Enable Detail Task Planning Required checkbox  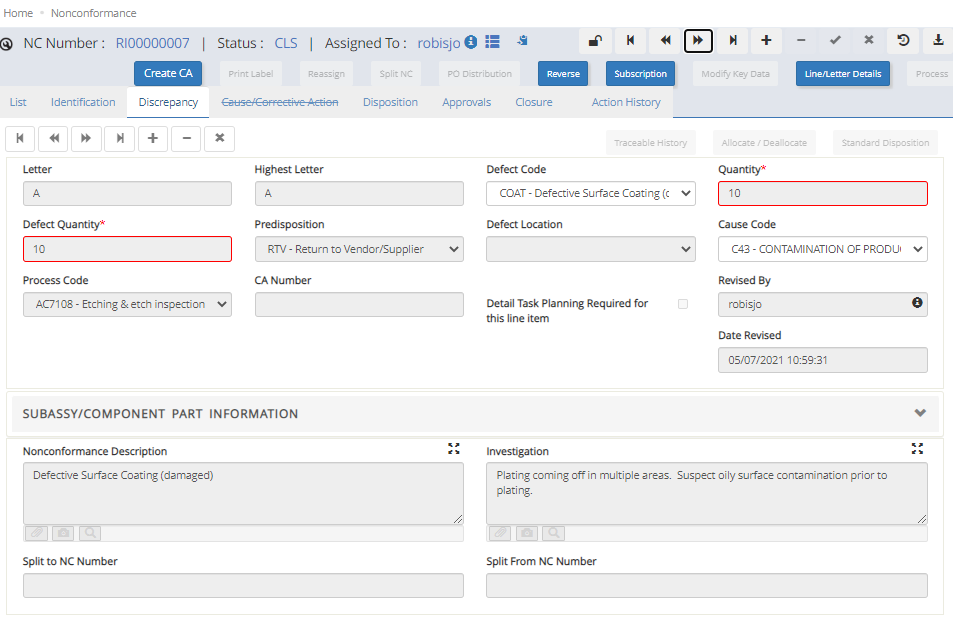(x=684, y=304)
